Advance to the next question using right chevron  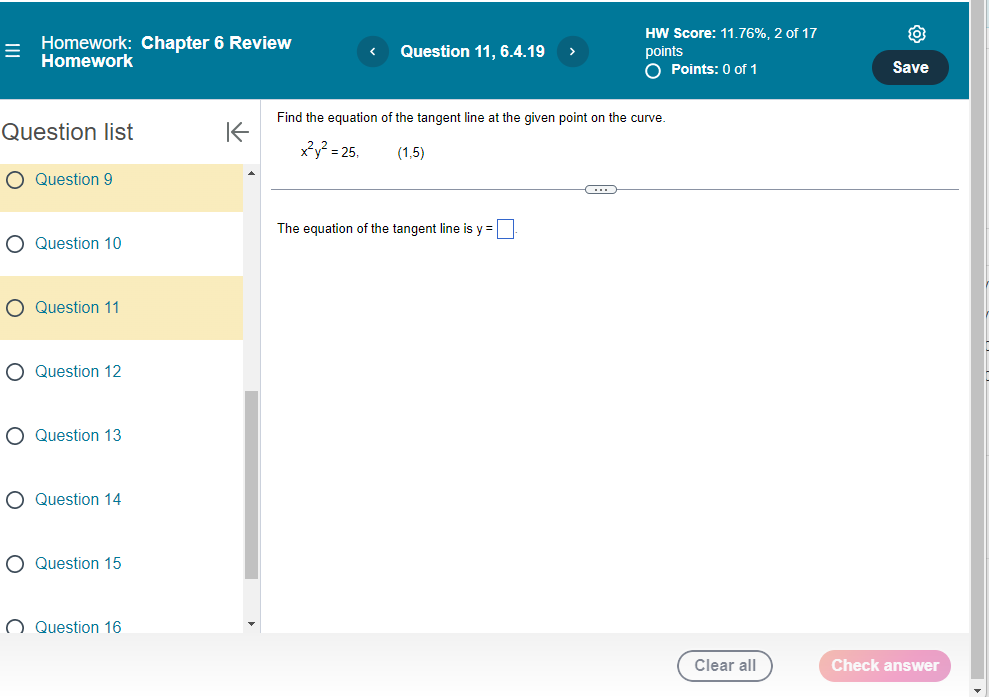click(x=572, y=51)
